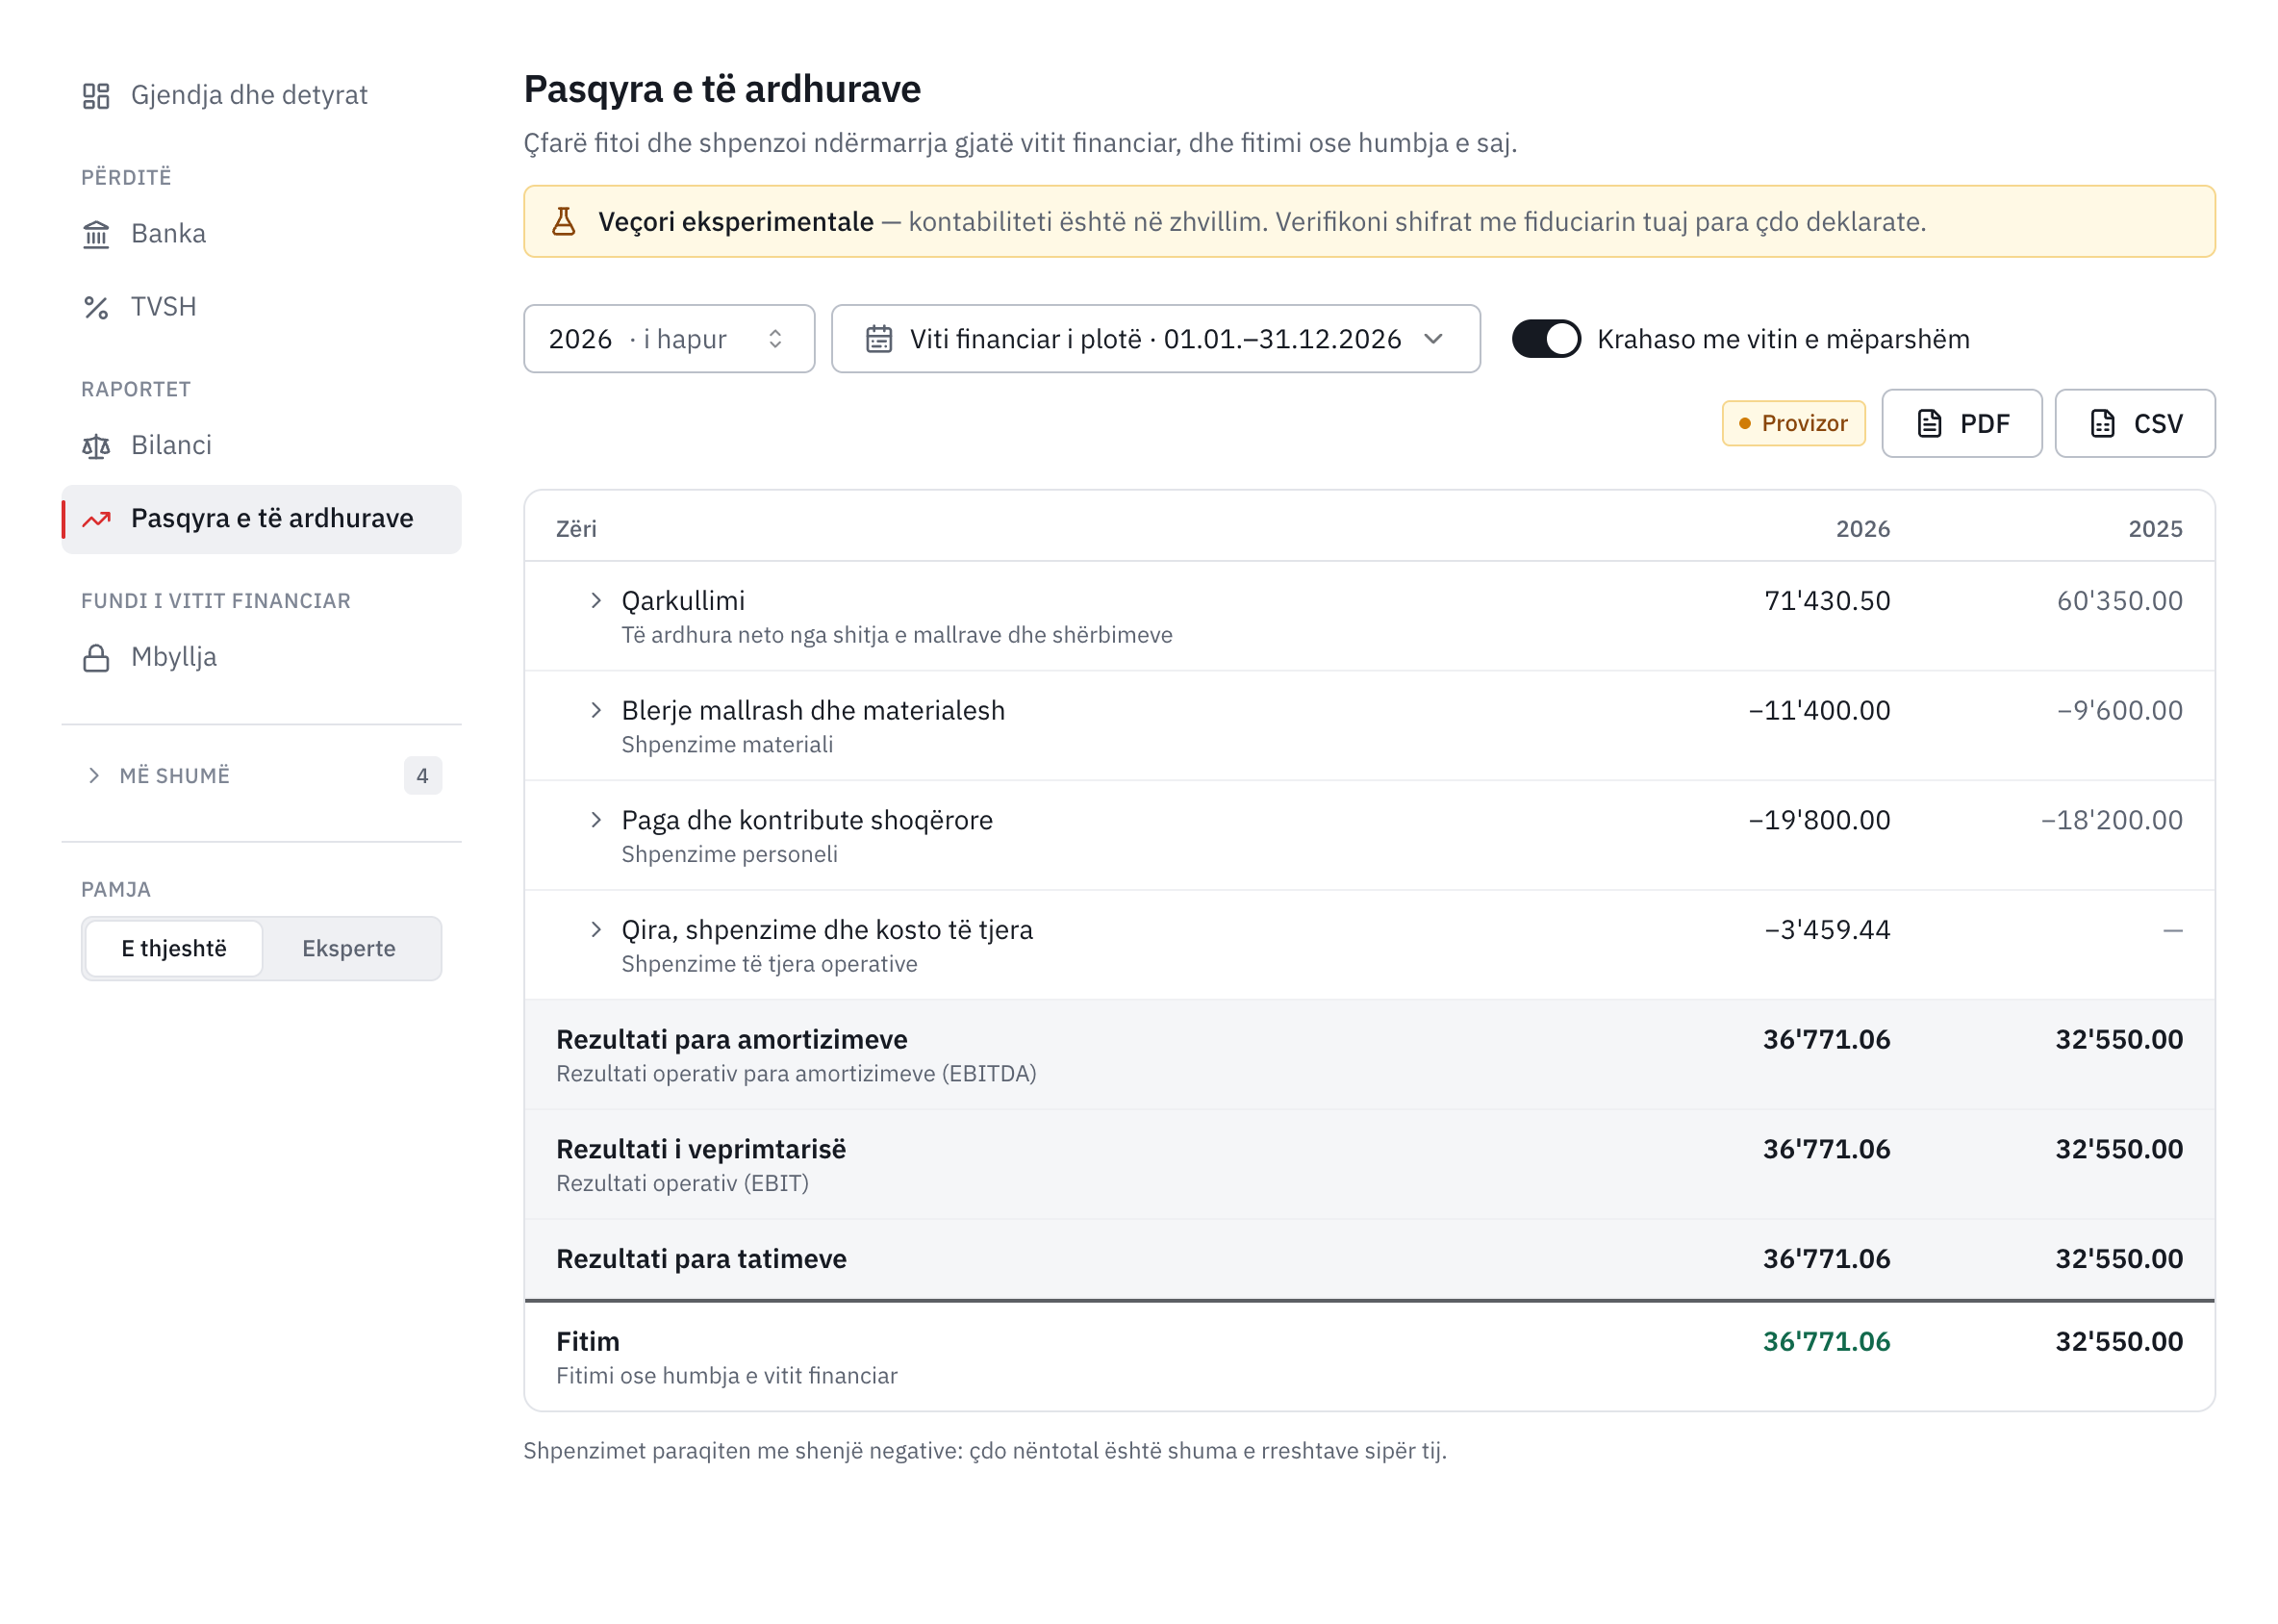The height and width of the screenshot is (1624, 2278).
Task: Click Rezultati para tatimeve row label
Action: [x=701, y=1260]
